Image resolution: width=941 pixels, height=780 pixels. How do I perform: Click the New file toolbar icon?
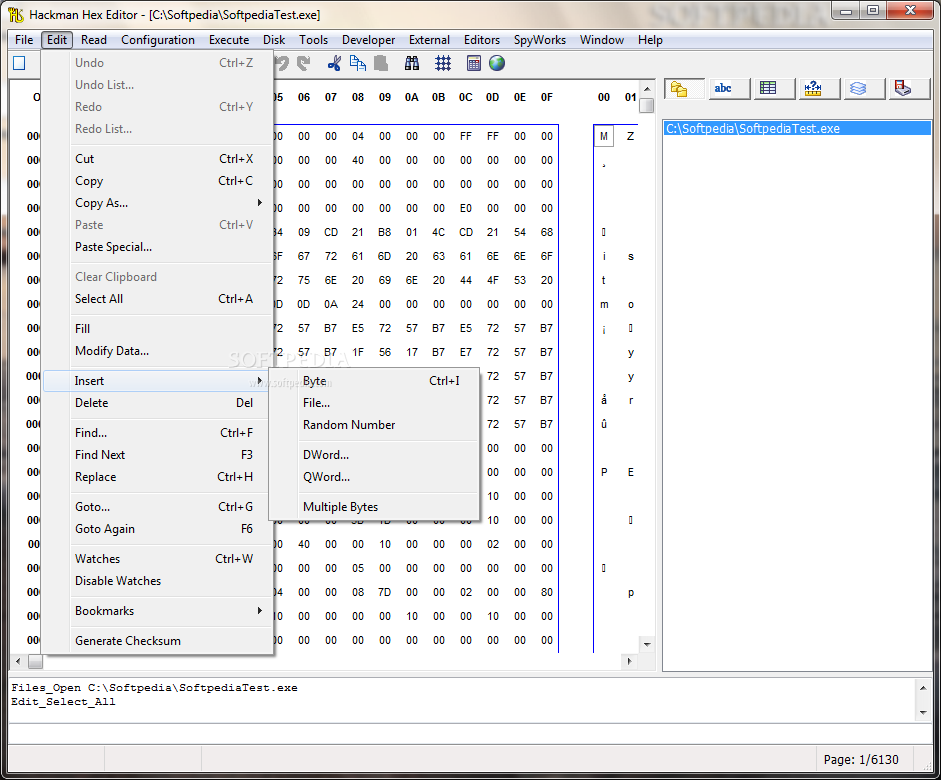pyautogui.click(x=19, y=63)
